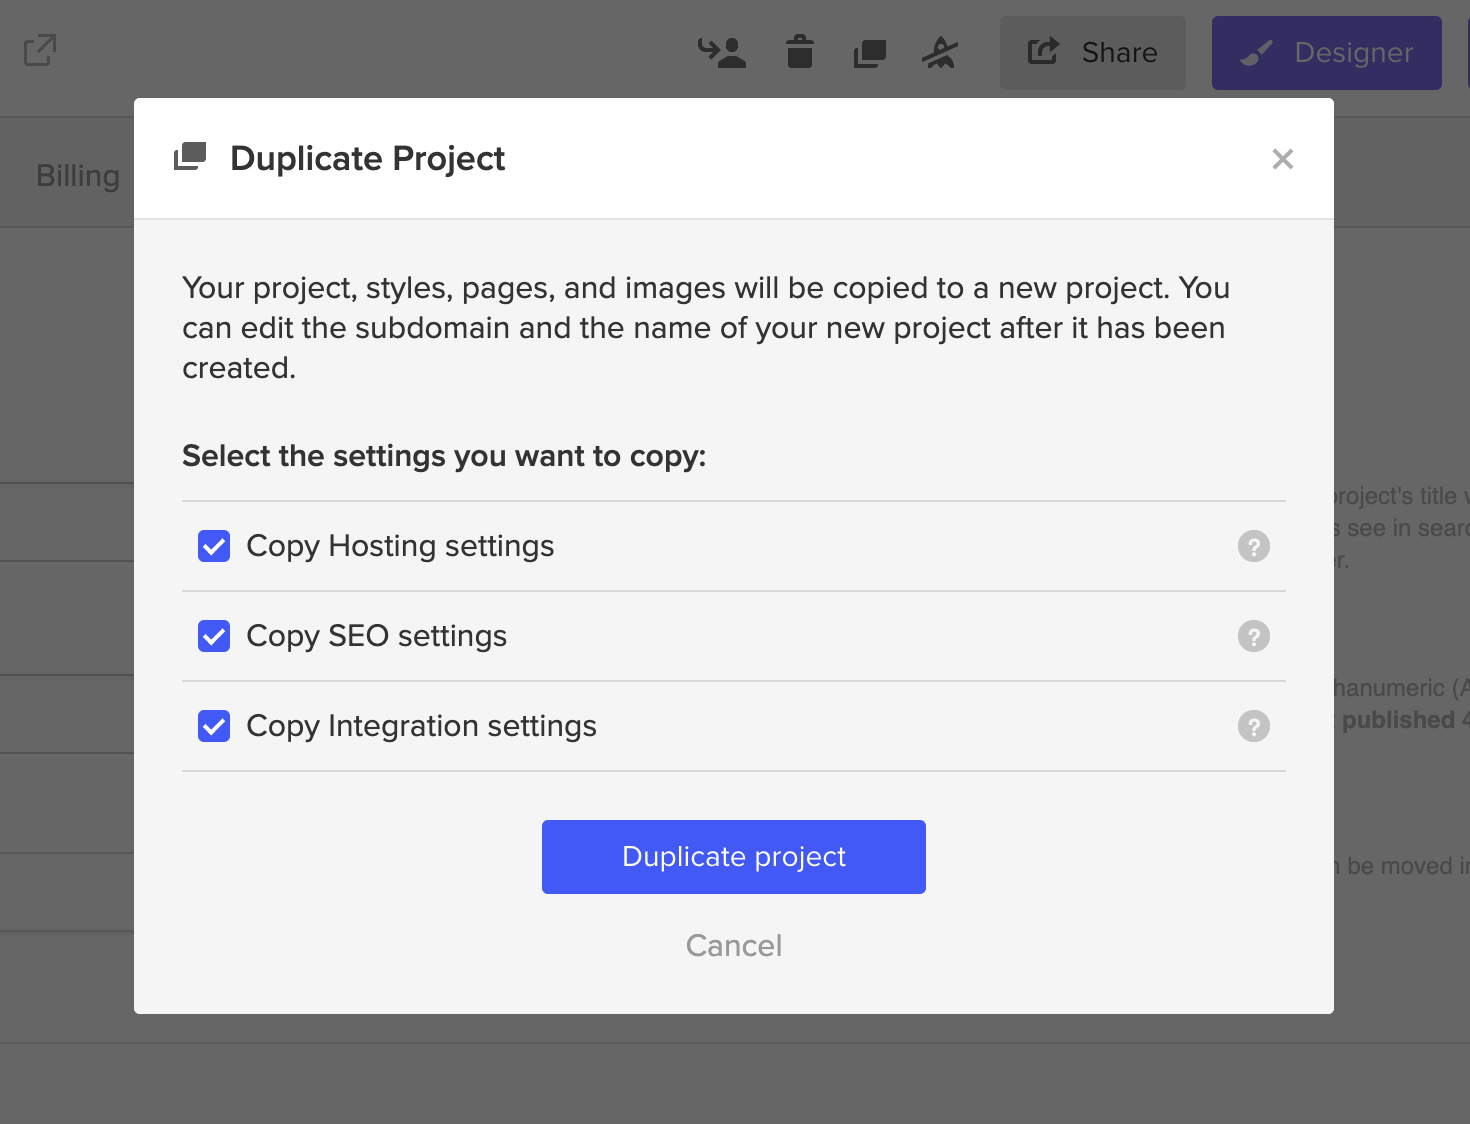Screen dimensions: 1470x1124
Task: Open help for Copy Integration settings
Action: (x=1253, y=726)
